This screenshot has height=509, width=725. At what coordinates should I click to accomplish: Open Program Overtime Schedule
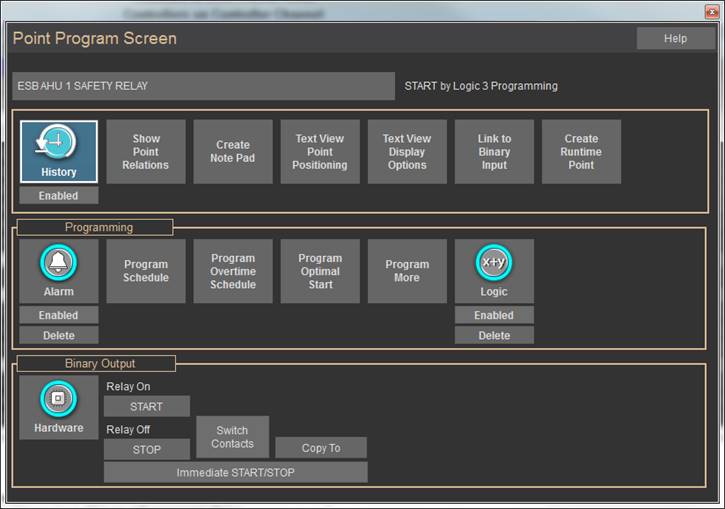pos(233,271)
